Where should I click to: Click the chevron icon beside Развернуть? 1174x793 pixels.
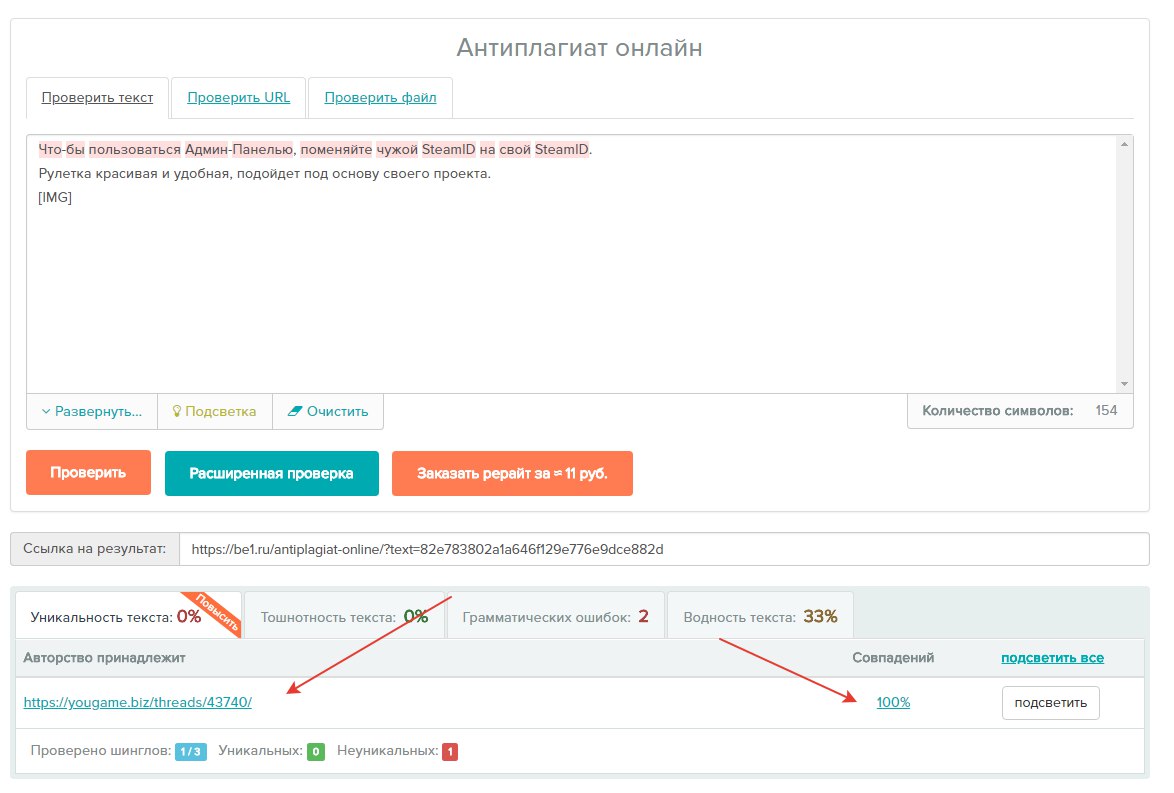(x=46, y=412)
